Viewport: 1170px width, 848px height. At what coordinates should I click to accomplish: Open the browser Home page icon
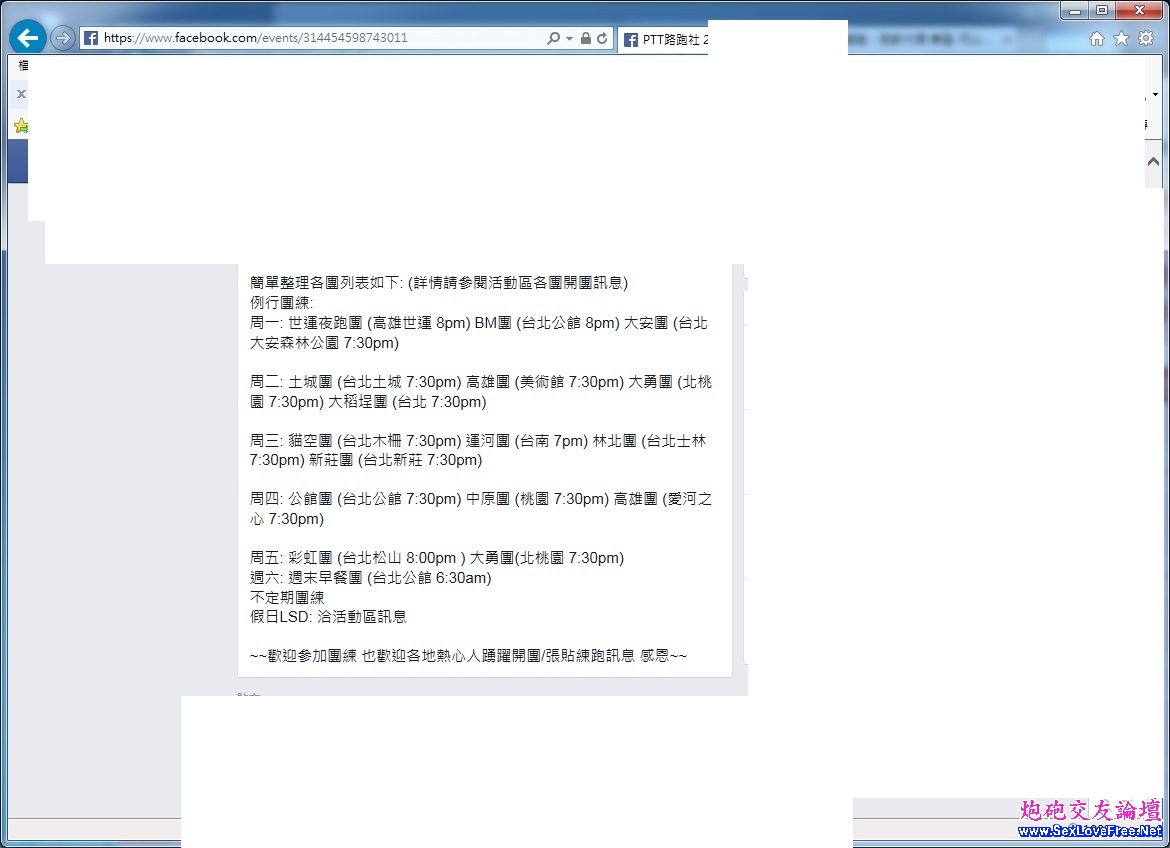click(1097, 38)
